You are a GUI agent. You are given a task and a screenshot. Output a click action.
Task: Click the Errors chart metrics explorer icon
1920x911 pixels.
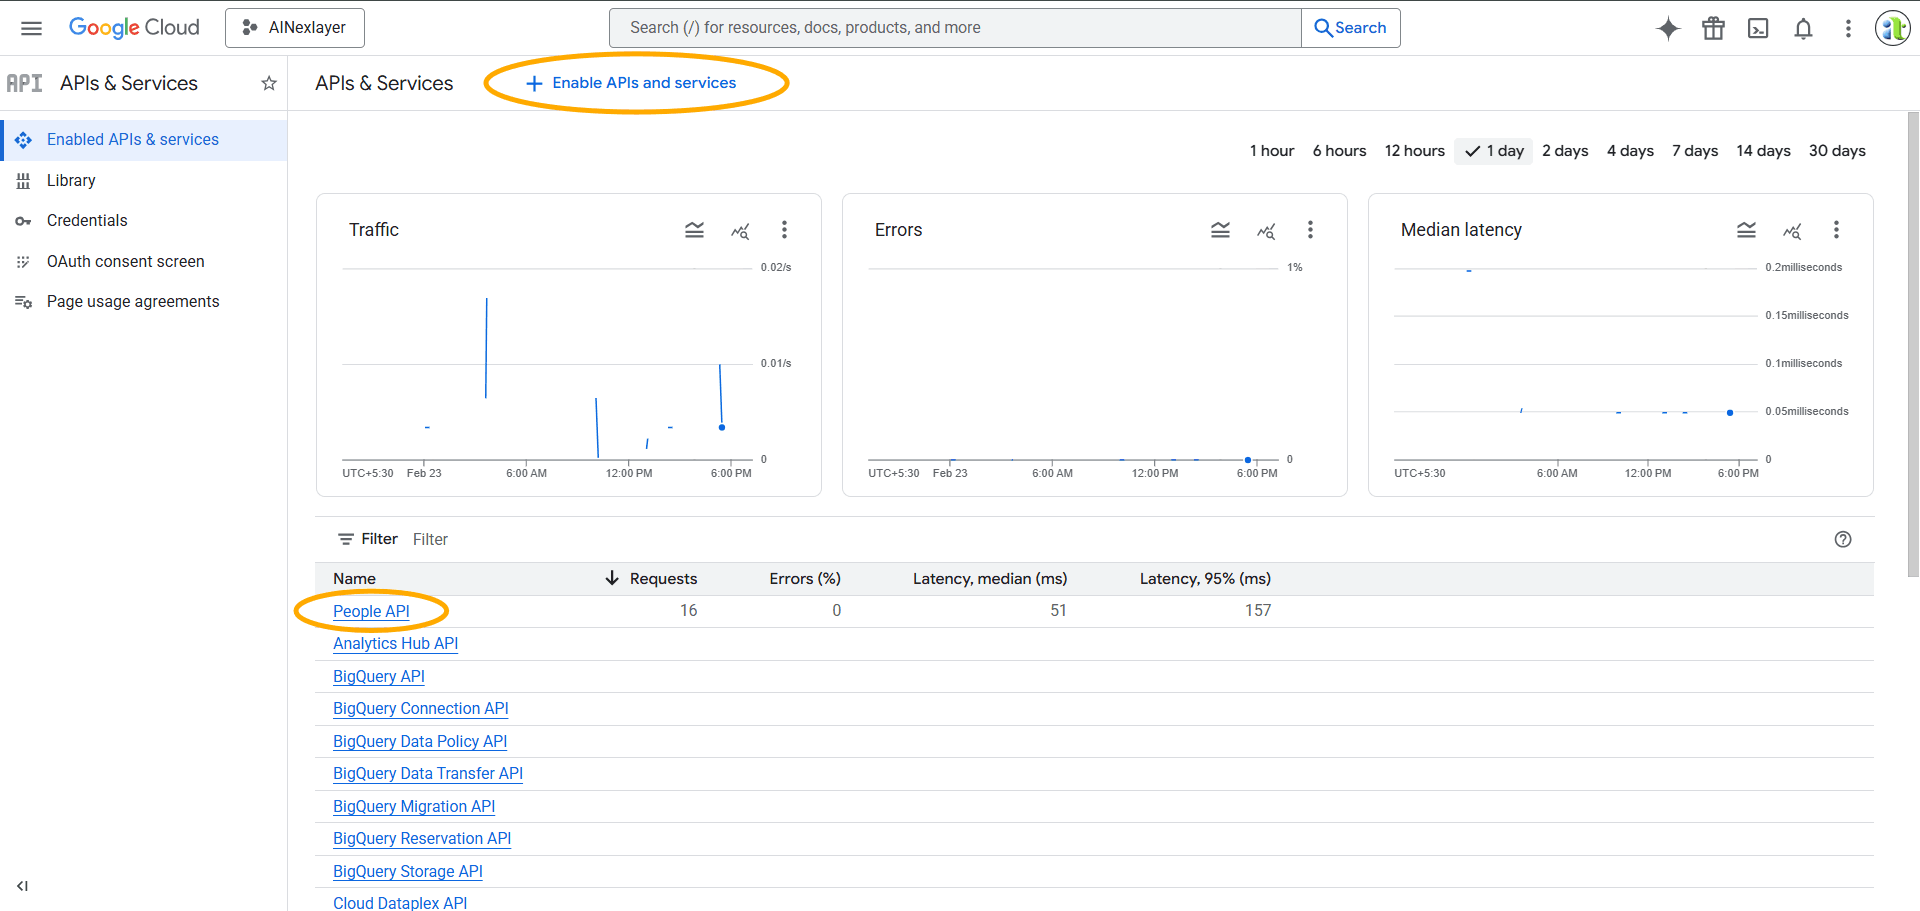click(x=1266, y=230)
